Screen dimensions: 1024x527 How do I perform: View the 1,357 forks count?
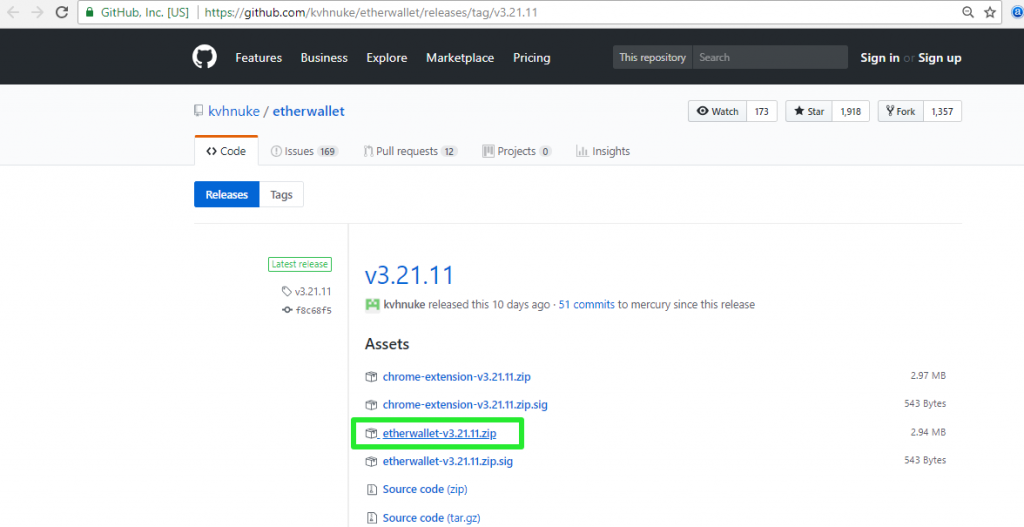[x=942, y=111]
